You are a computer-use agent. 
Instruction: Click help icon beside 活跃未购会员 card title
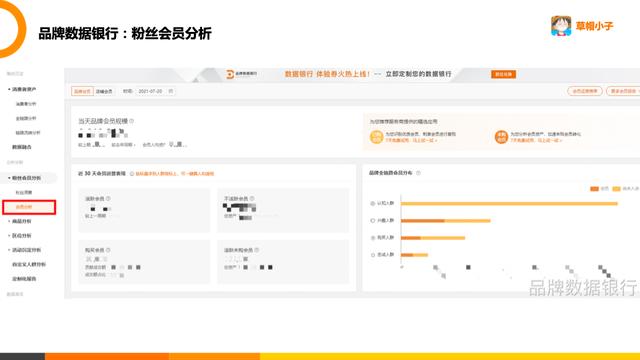coord(257,250)
